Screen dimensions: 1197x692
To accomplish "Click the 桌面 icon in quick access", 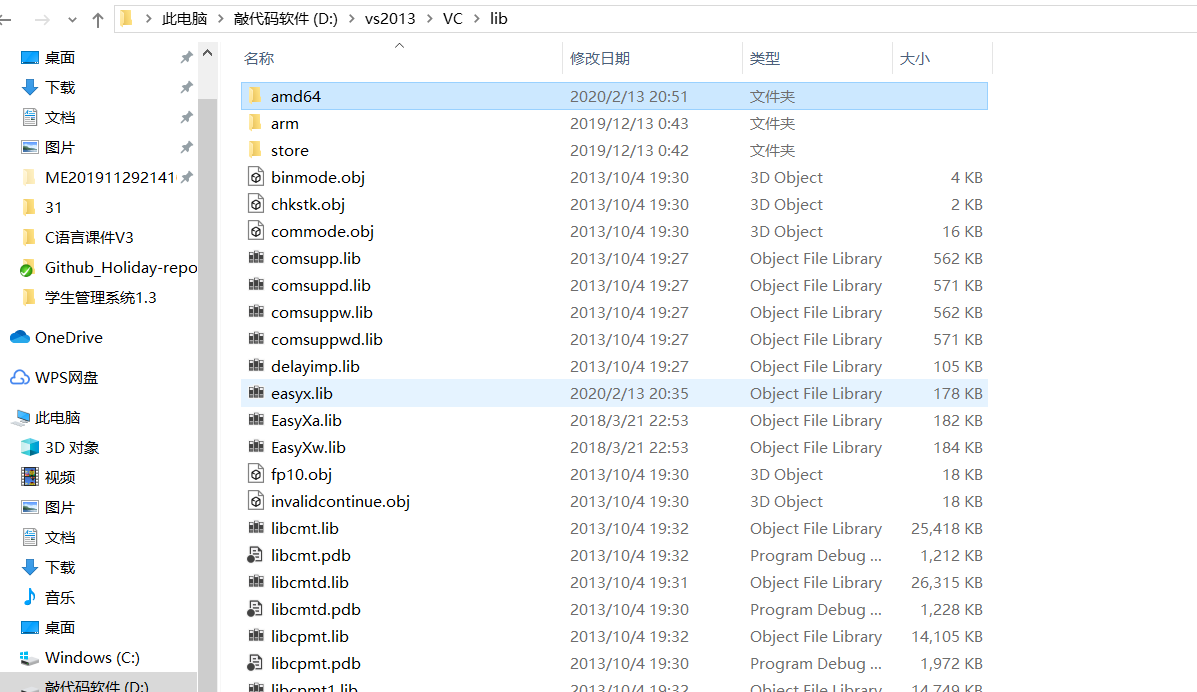I will click(30, 57).
